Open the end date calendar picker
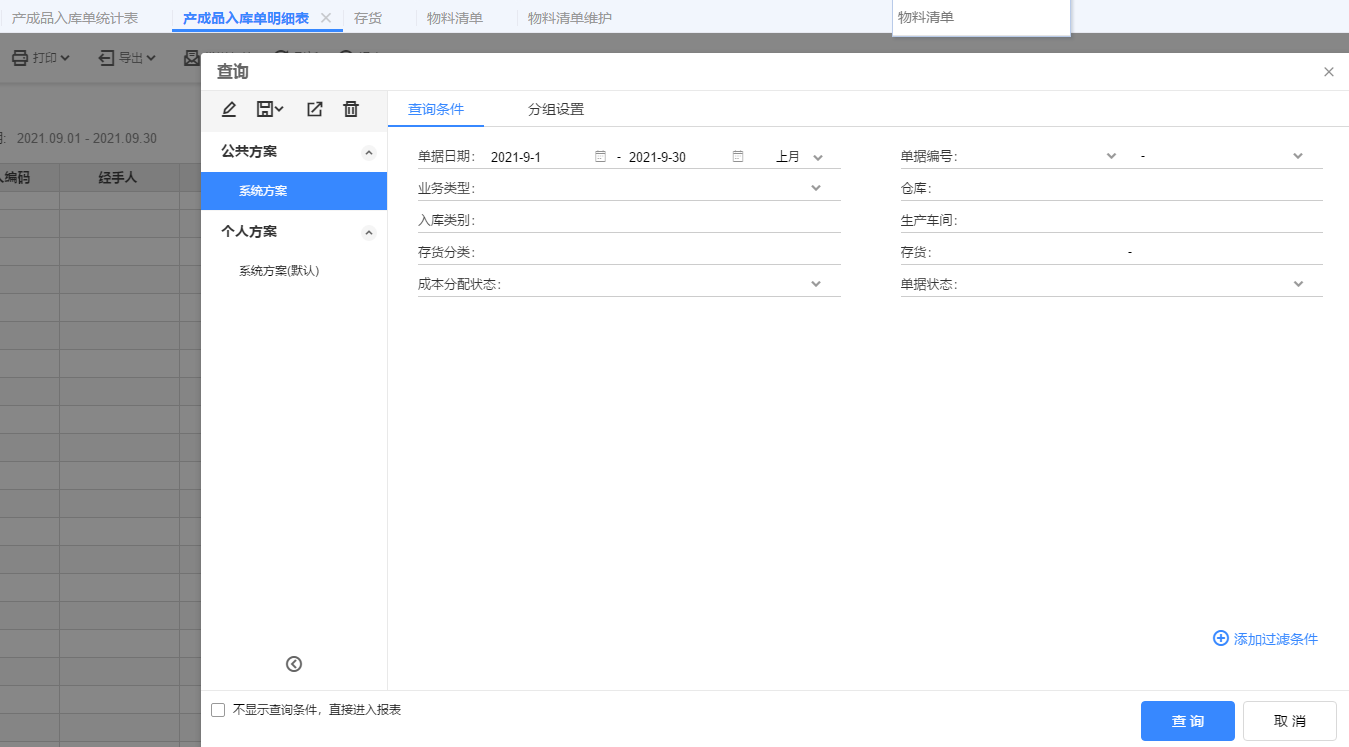1349x747 pixels. 738,157
